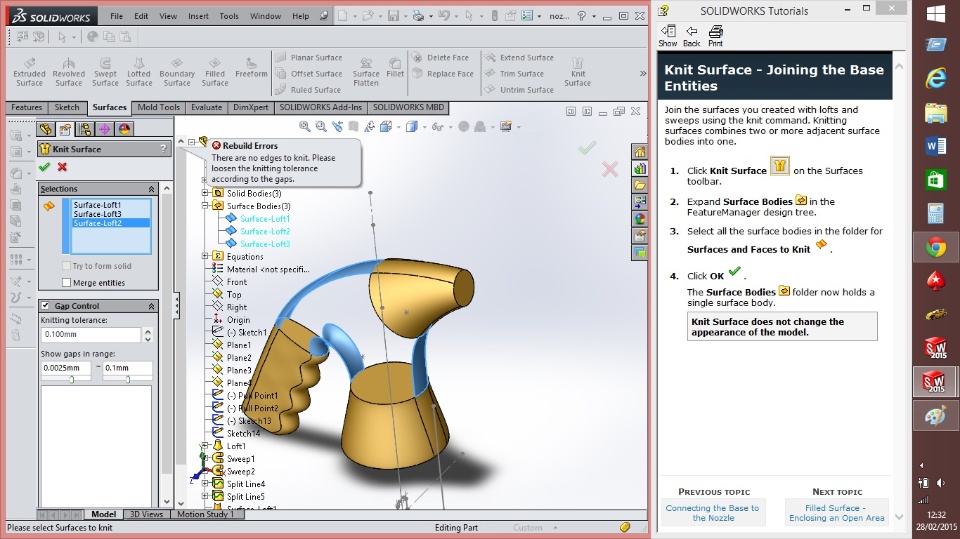Open Chrome from the Windows taskbar
This screenshot has width=960, height=539.
936,247
